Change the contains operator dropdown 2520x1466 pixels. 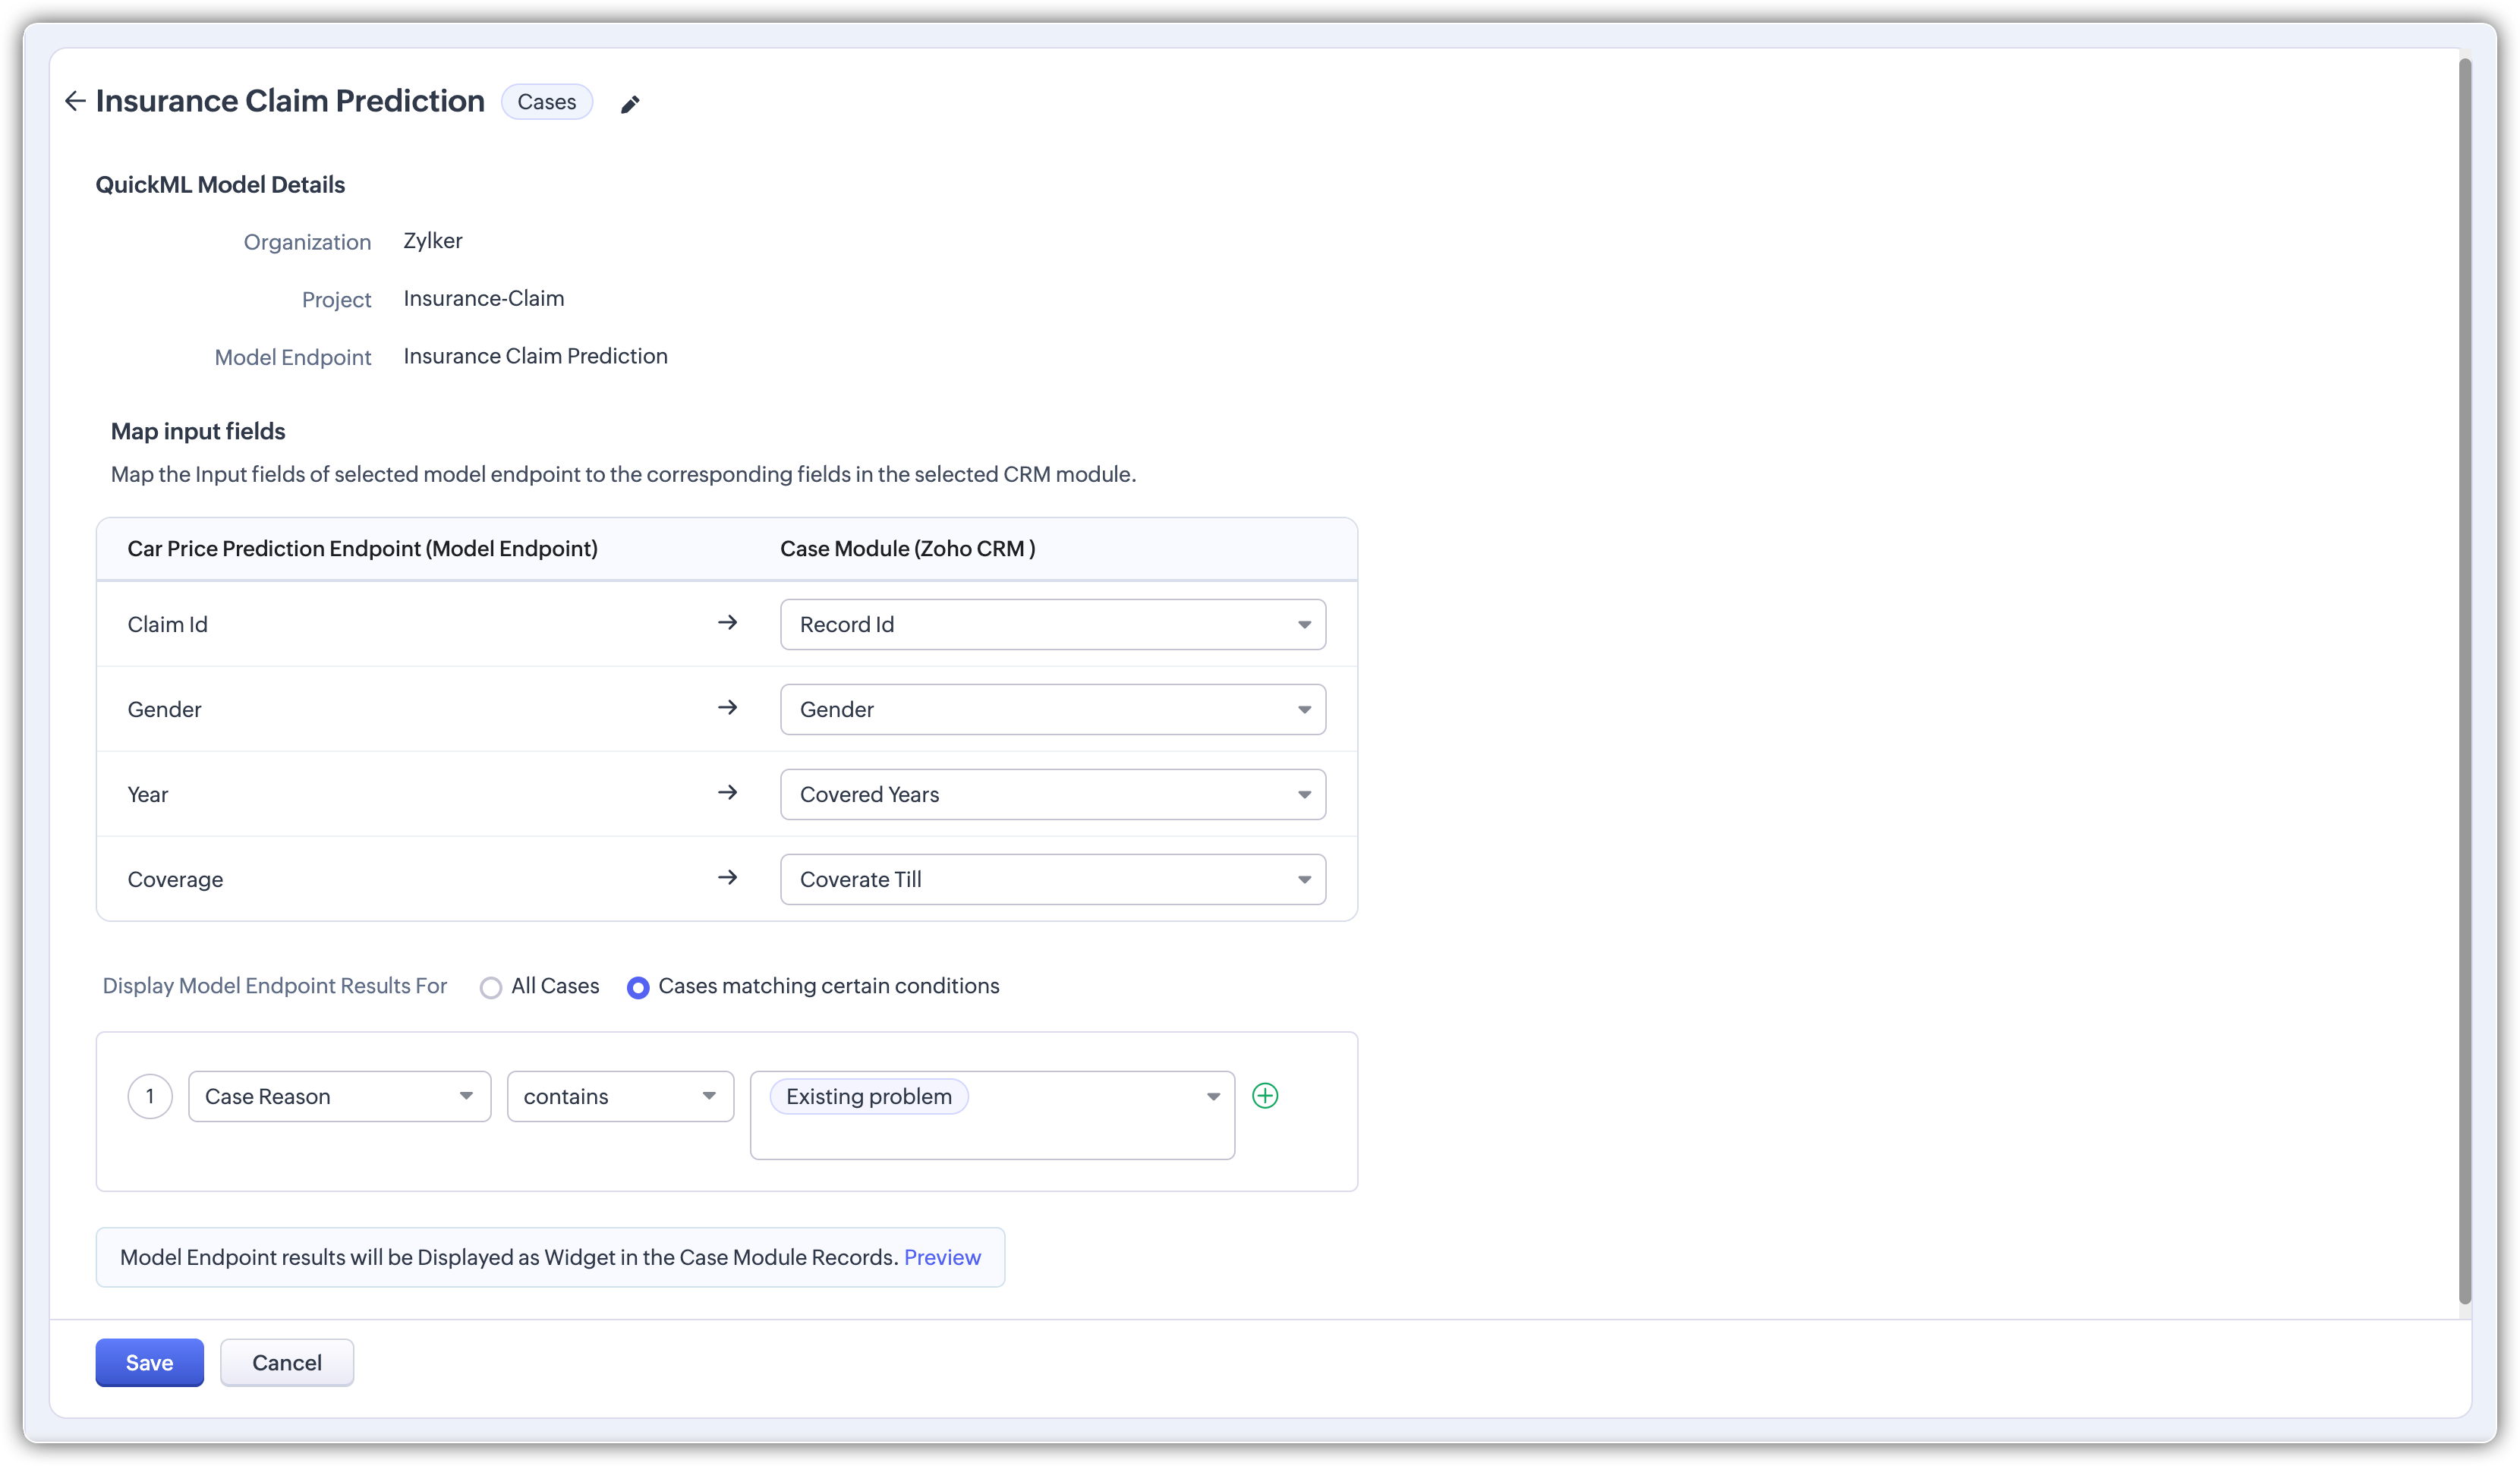(620, 1096)
